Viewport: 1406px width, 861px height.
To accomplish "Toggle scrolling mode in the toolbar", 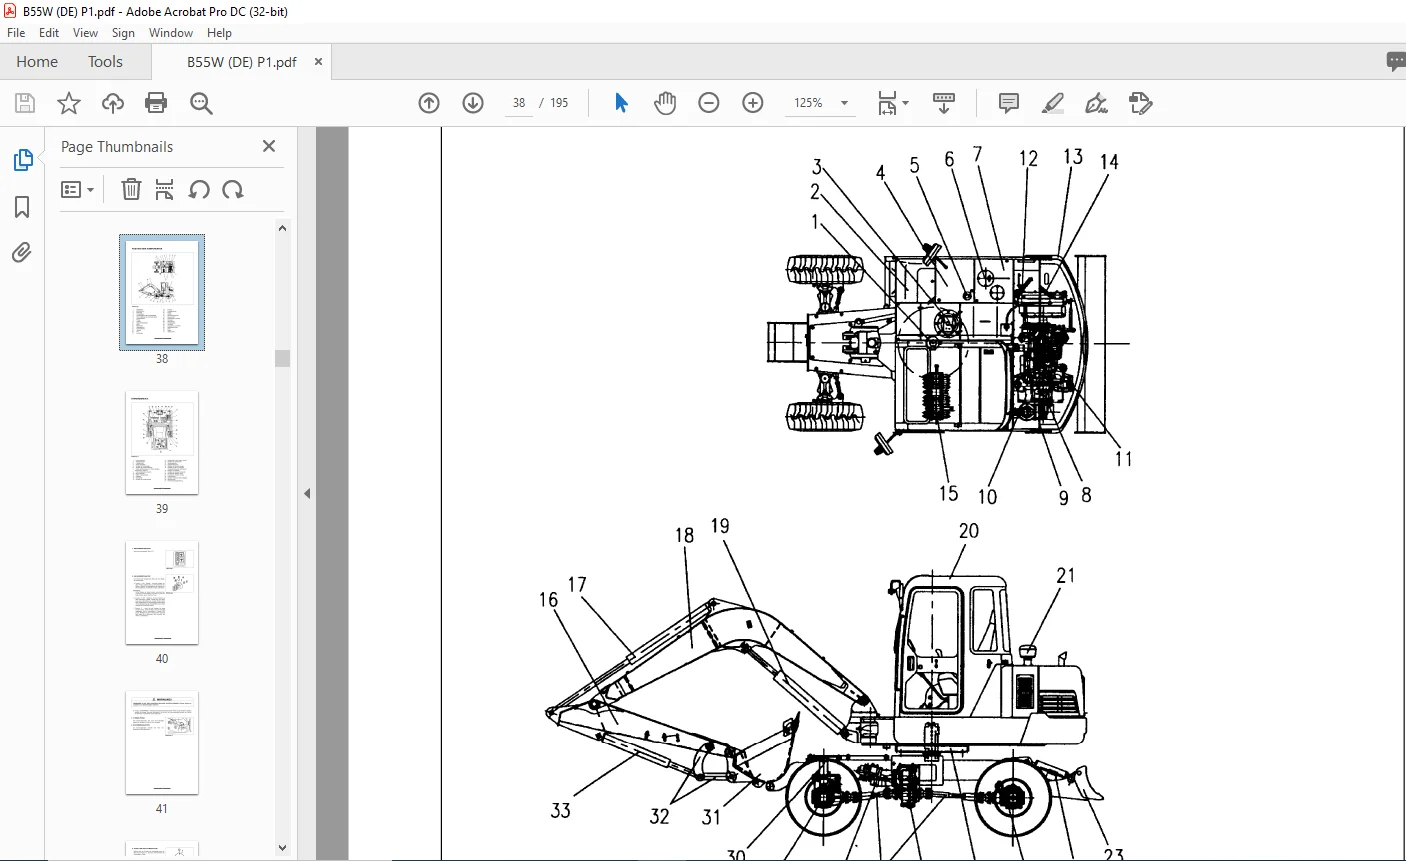I will tap(944, 103).
